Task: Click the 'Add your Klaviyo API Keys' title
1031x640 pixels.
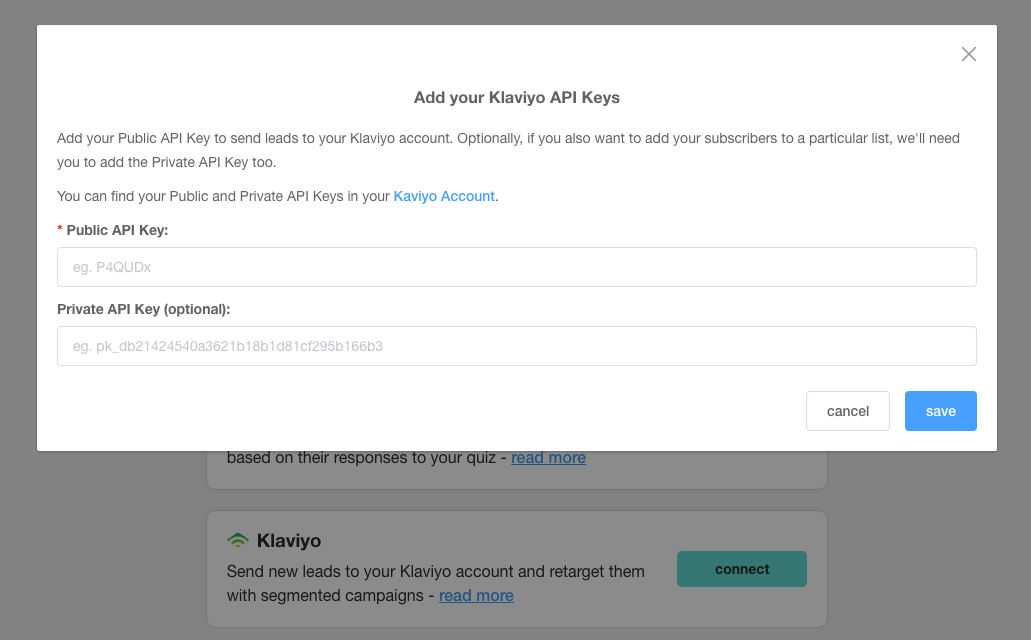Action: coord(517,97)
